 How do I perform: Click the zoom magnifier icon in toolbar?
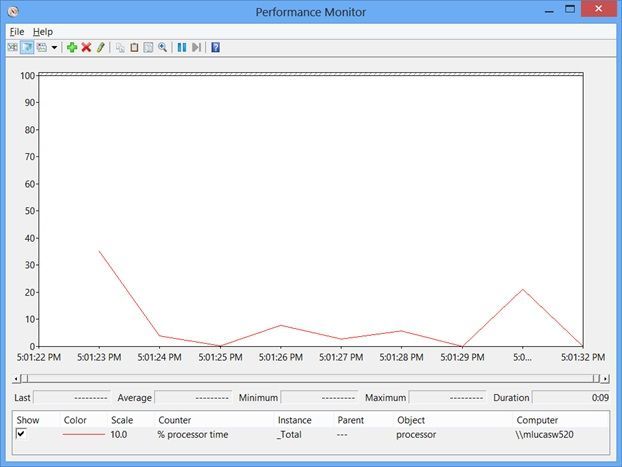[x=162, y=48]
